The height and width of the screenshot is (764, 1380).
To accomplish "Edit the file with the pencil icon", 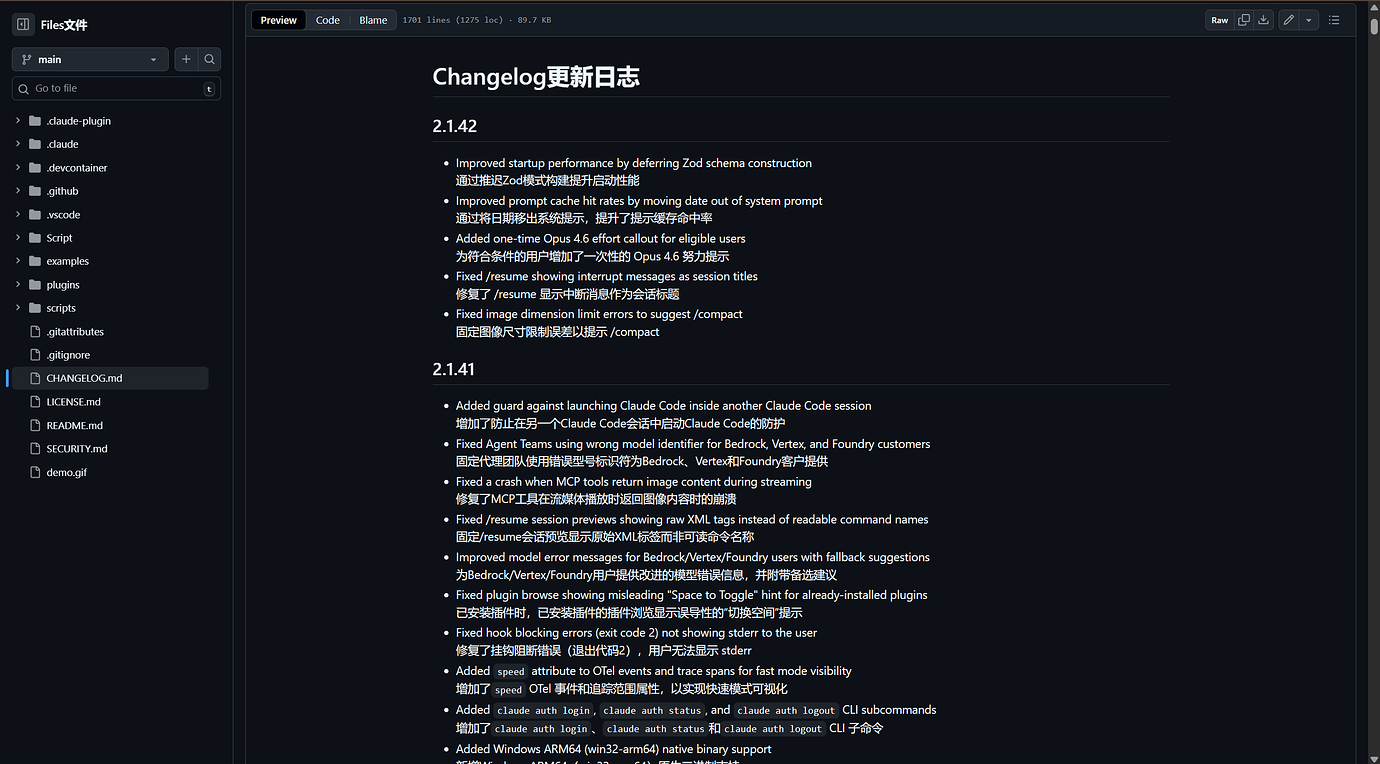I will point(1289,20).
